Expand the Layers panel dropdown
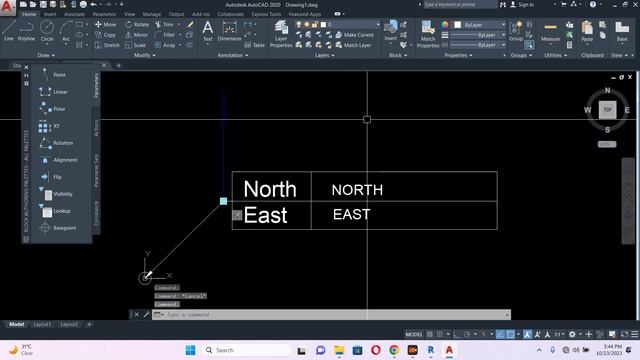 pos(324,55)
